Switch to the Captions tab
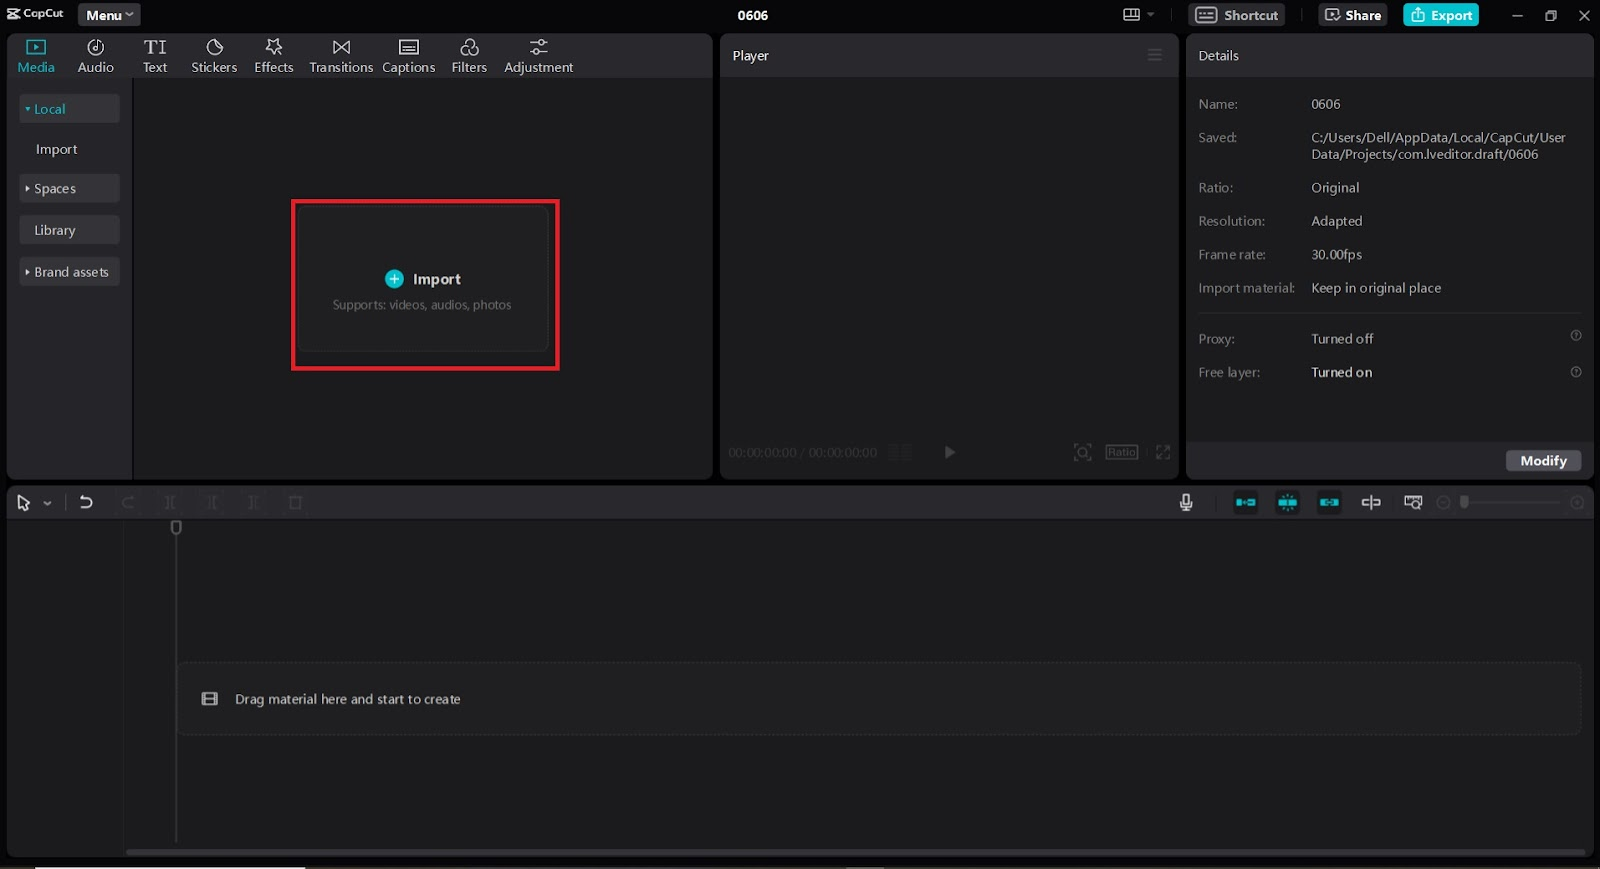1600x869 pixels. (409, 56)
